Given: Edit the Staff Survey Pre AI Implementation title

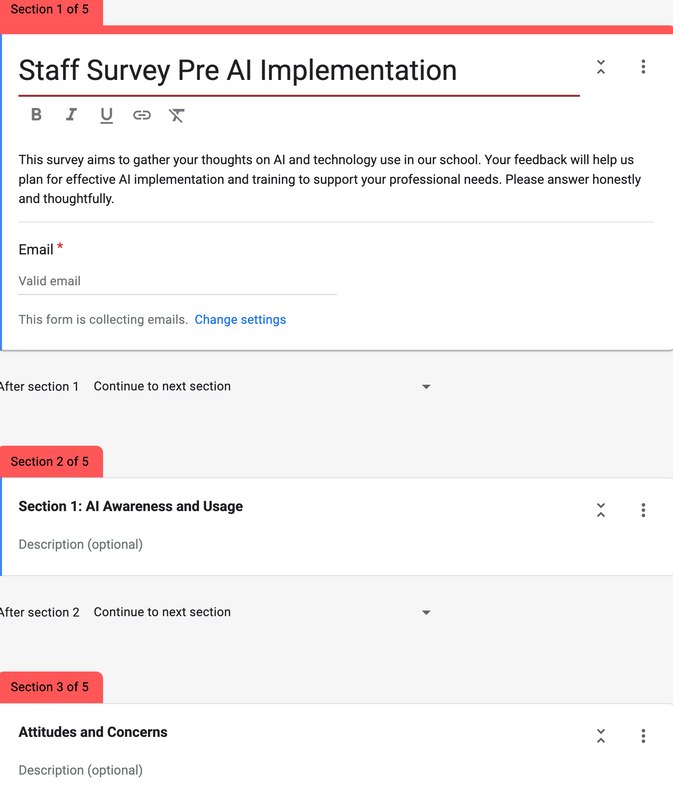Looking at the screenshot, I should pos(238,70).
